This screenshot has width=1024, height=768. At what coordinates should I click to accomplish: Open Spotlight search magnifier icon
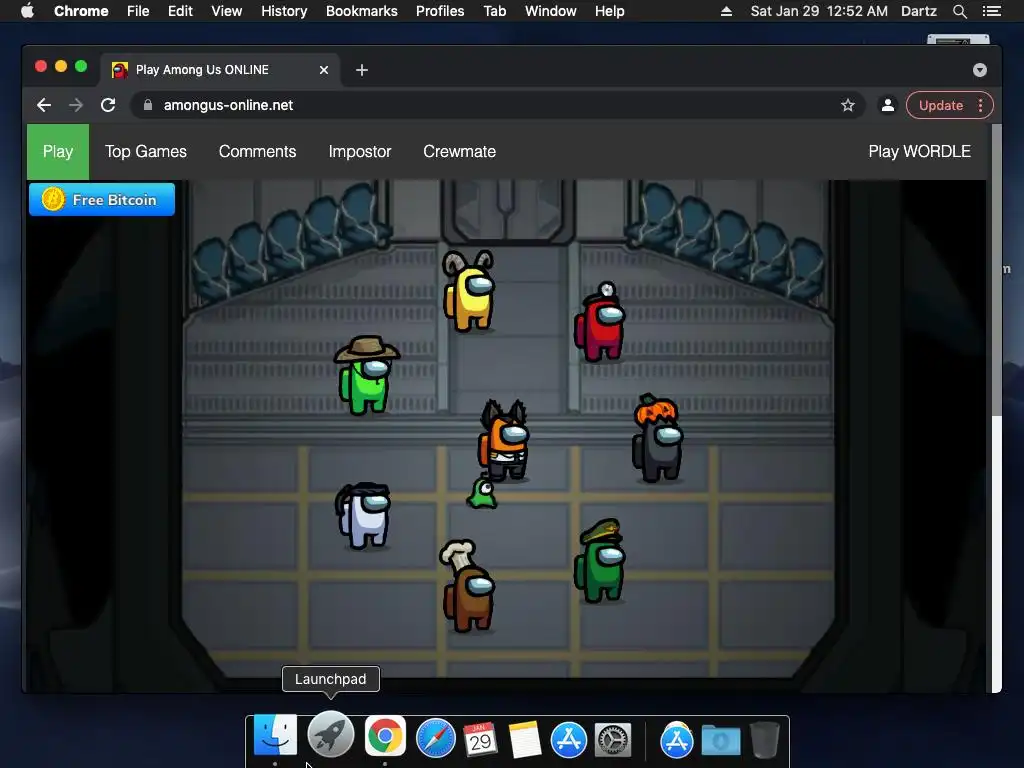pos(959,11)
